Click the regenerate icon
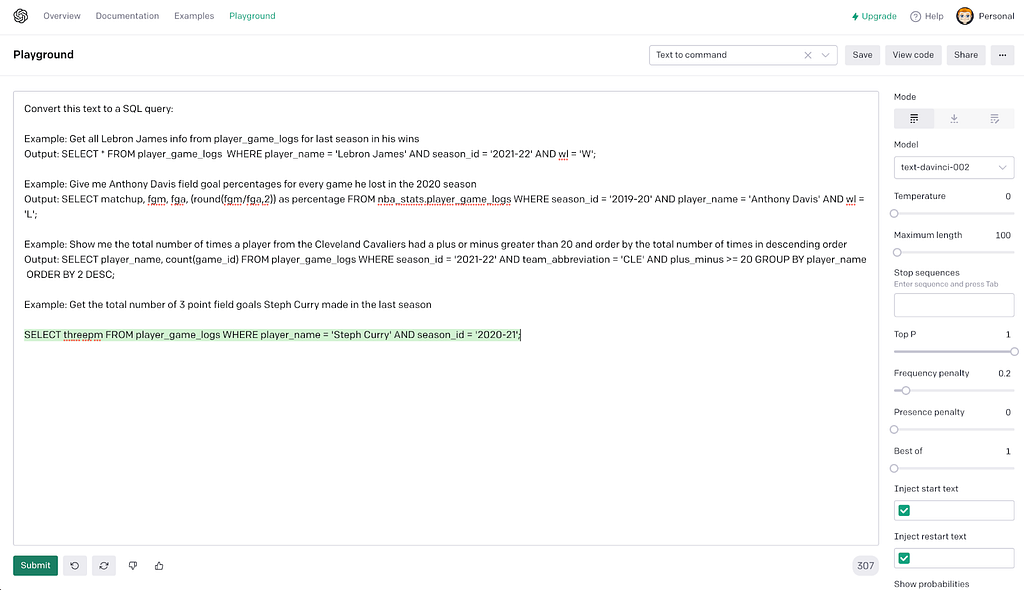 click(104, 566)
